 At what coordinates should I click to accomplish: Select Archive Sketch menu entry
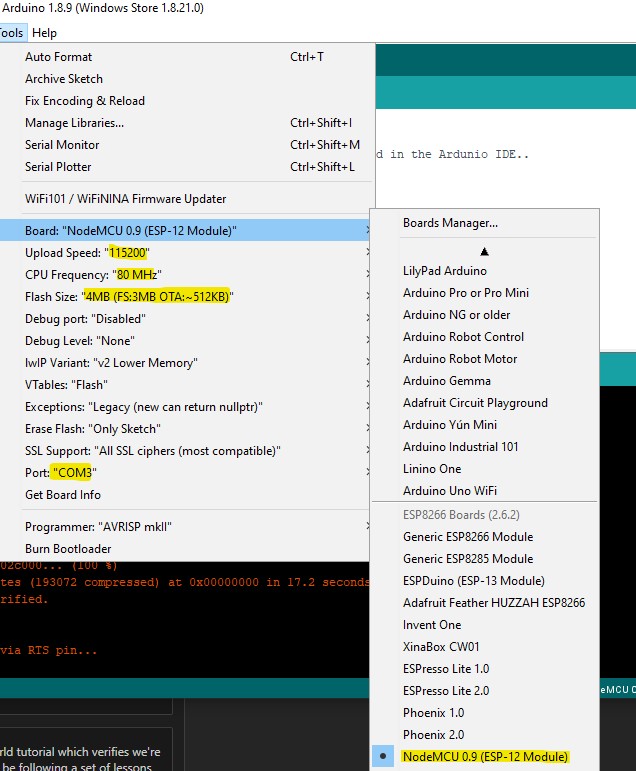point(186,79)
